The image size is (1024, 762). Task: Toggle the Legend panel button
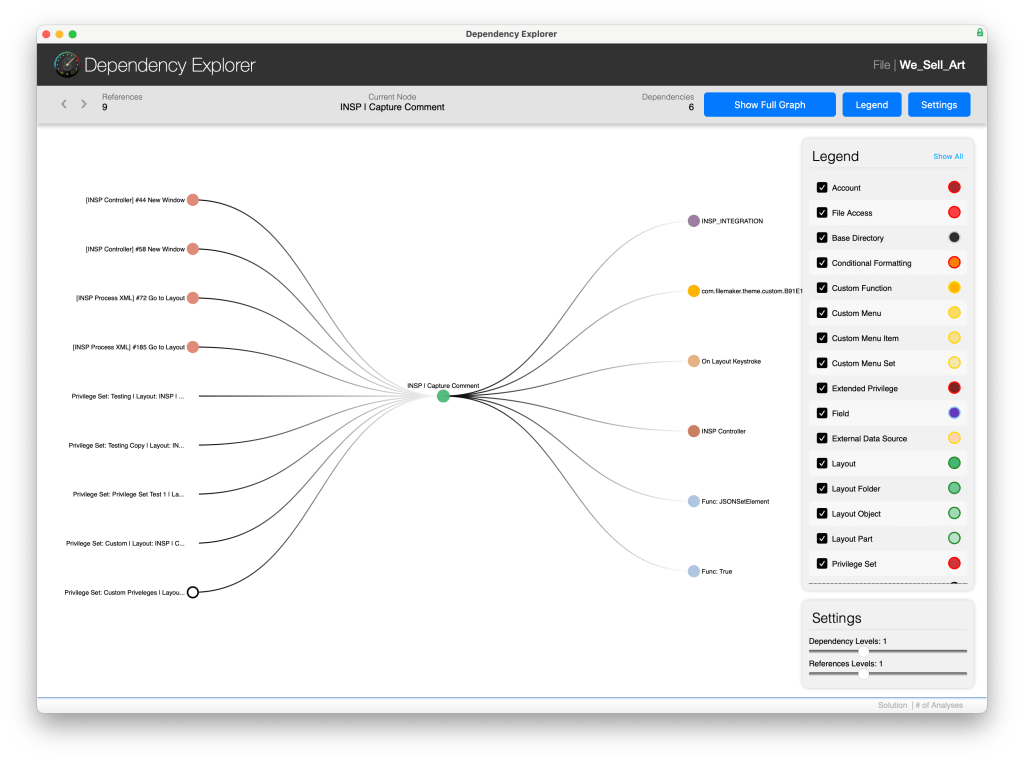(871, 105)
